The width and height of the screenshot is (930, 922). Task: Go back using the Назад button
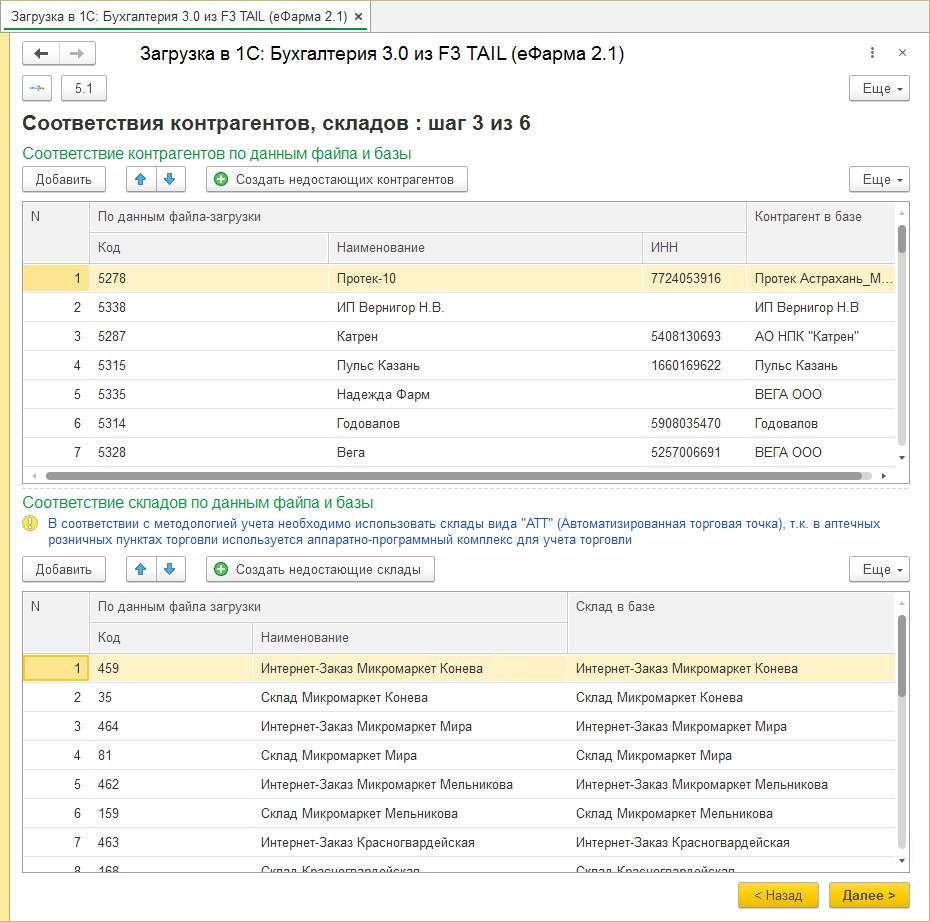tap(778, 895)
